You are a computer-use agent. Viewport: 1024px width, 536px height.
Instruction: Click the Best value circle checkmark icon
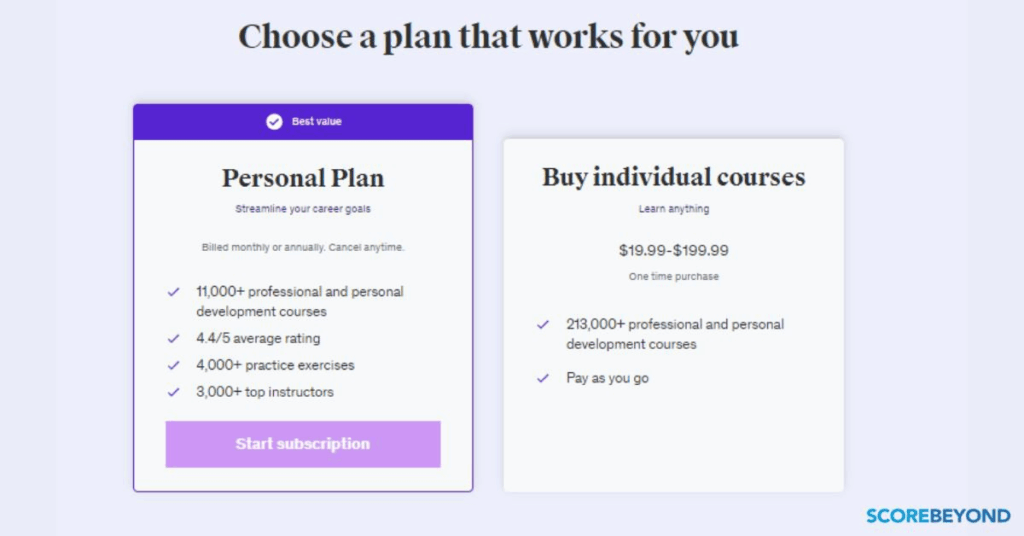coord(274,122)
